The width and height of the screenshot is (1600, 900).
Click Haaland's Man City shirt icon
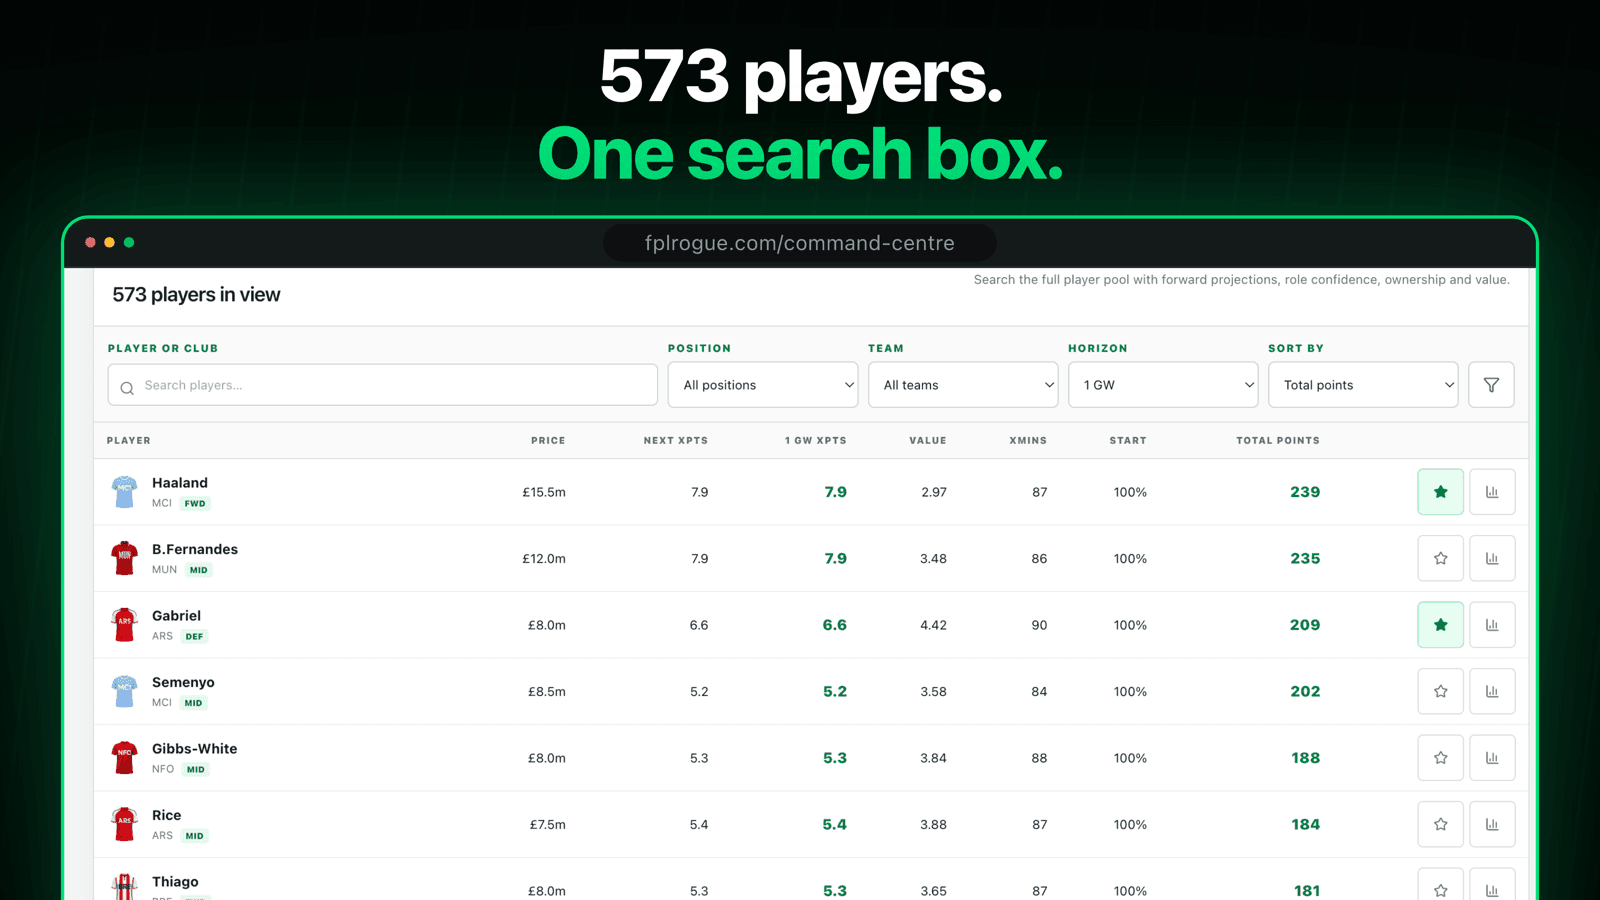tap(124, 492)
